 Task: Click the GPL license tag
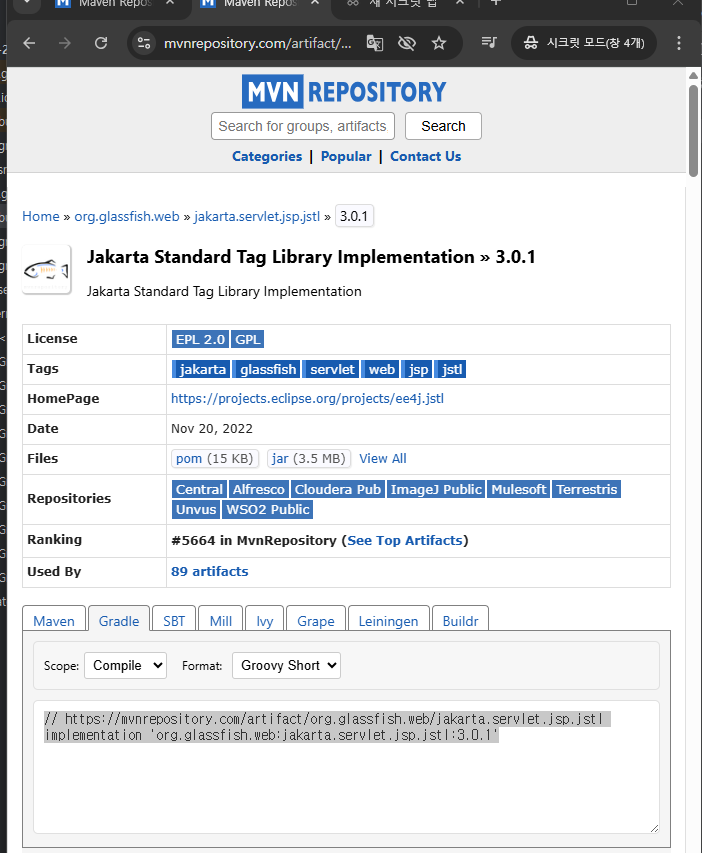(x=248, y=339)
